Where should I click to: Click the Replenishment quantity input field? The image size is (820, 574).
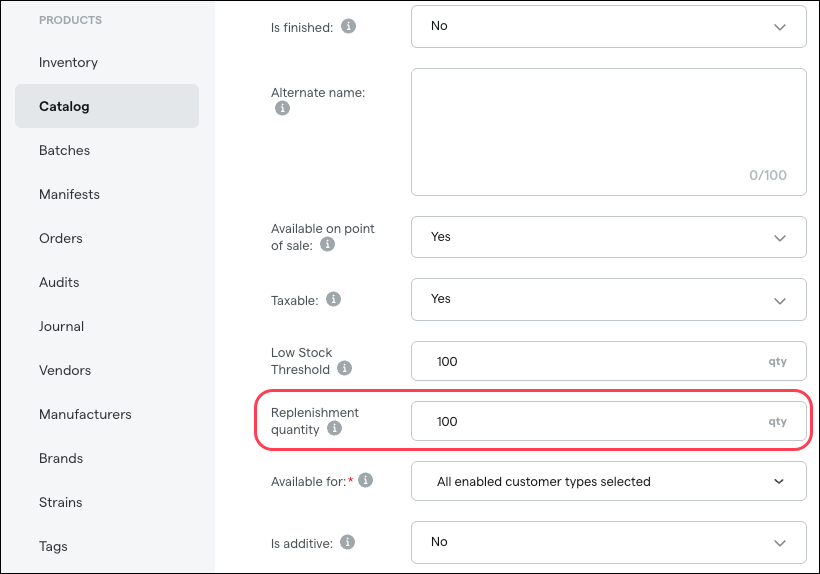[x=609, y=421]
